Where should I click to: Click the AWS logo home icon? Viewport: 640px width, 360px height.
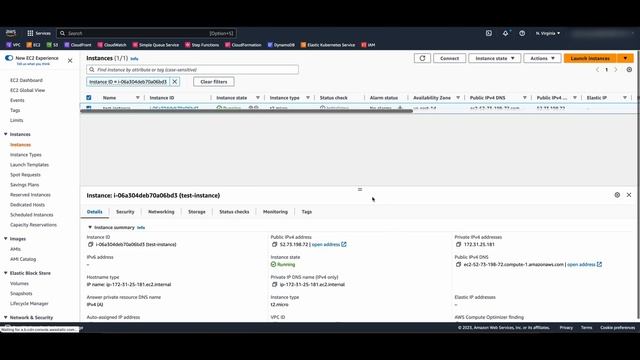pos(11,33)
